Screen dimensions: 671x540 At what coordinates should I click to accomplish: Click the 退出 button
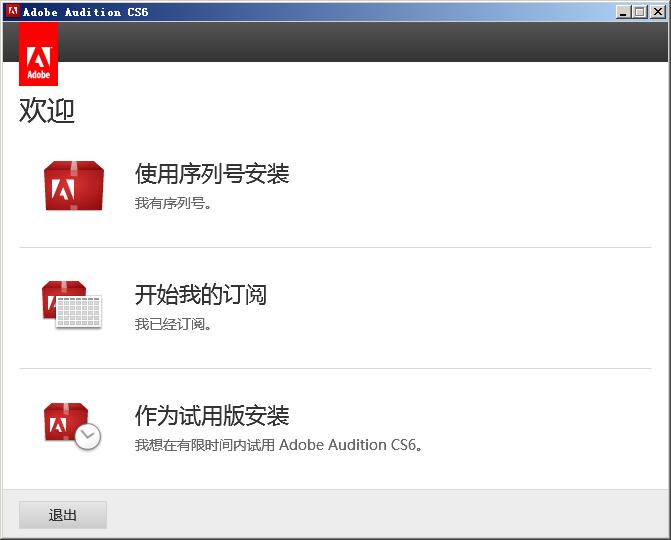[63, 515]
